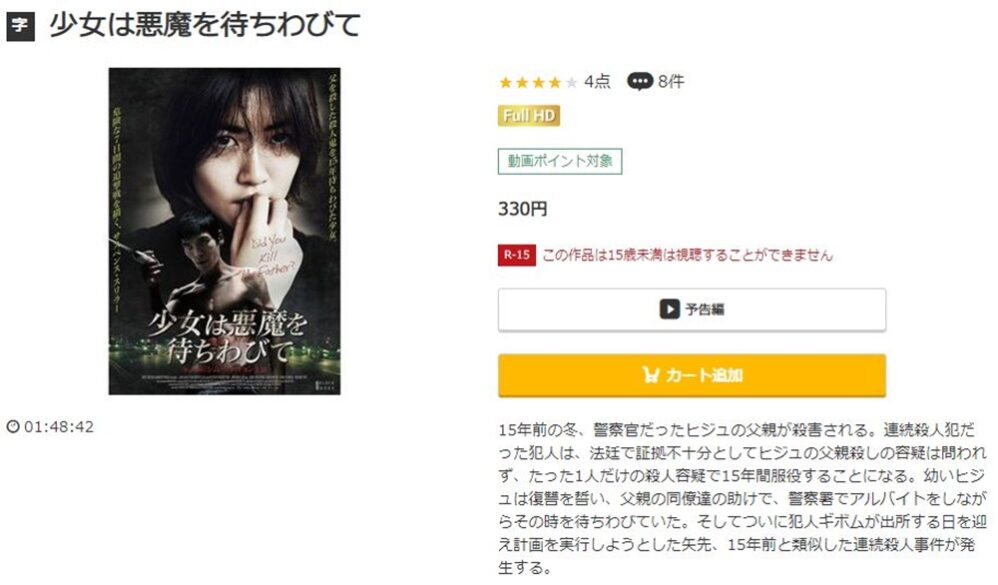Click the play icon on 予告編 button
Screen dimensions: 998x585
click(670, 309)
